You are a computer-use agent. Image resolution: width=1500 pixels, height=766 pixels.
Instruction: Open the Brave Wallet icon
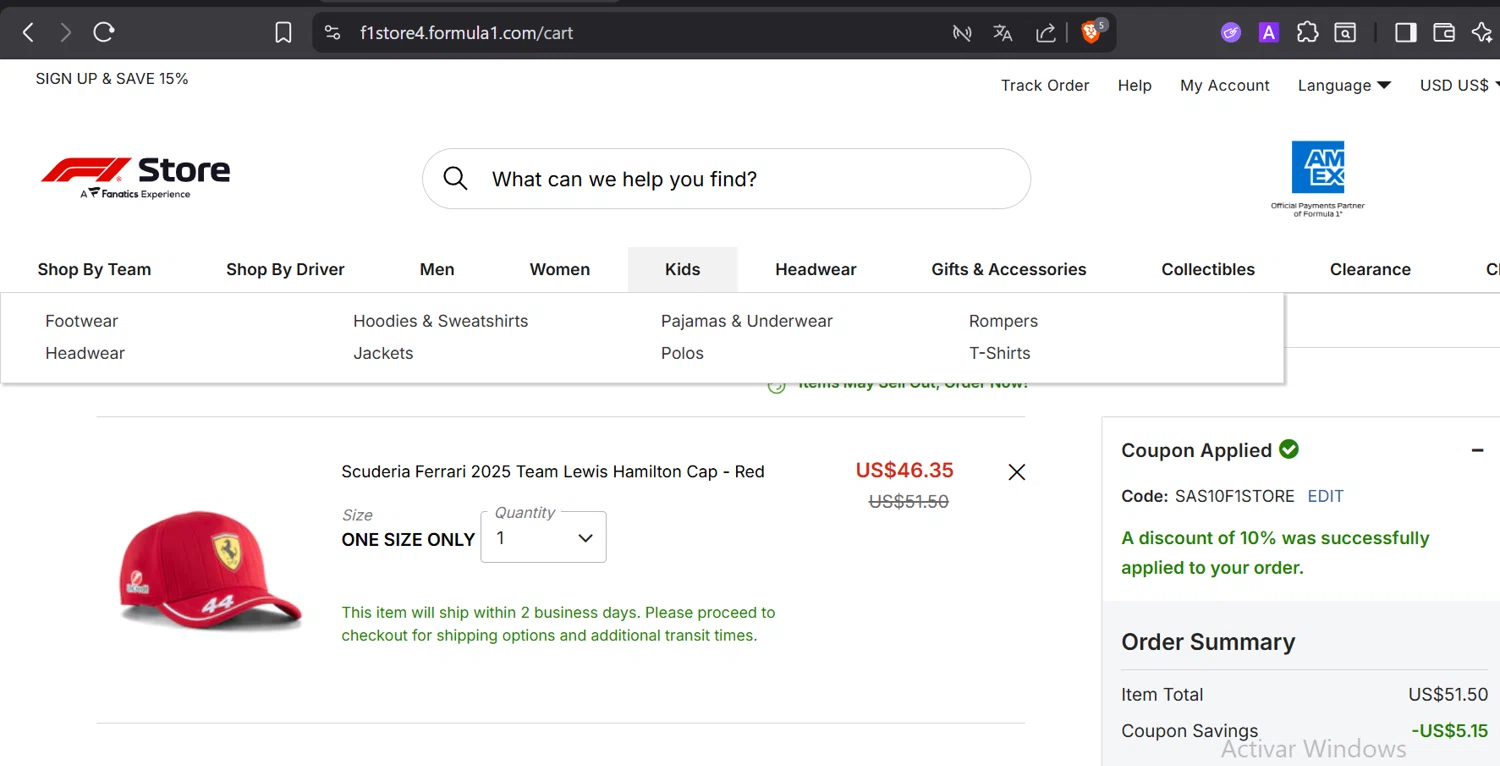pyautogui.click(x=1443, y=33)
